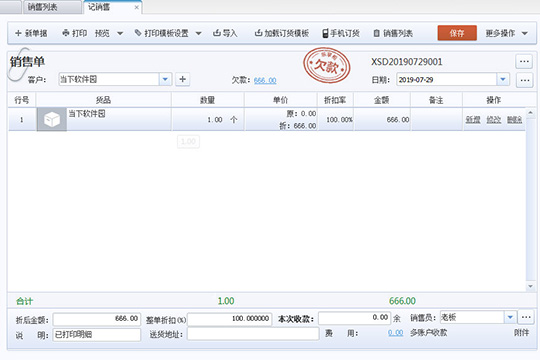This screenshot has width=540, height=360.
Task: Click 多账户收款 multi-account payment
Action: coord(428,333)
